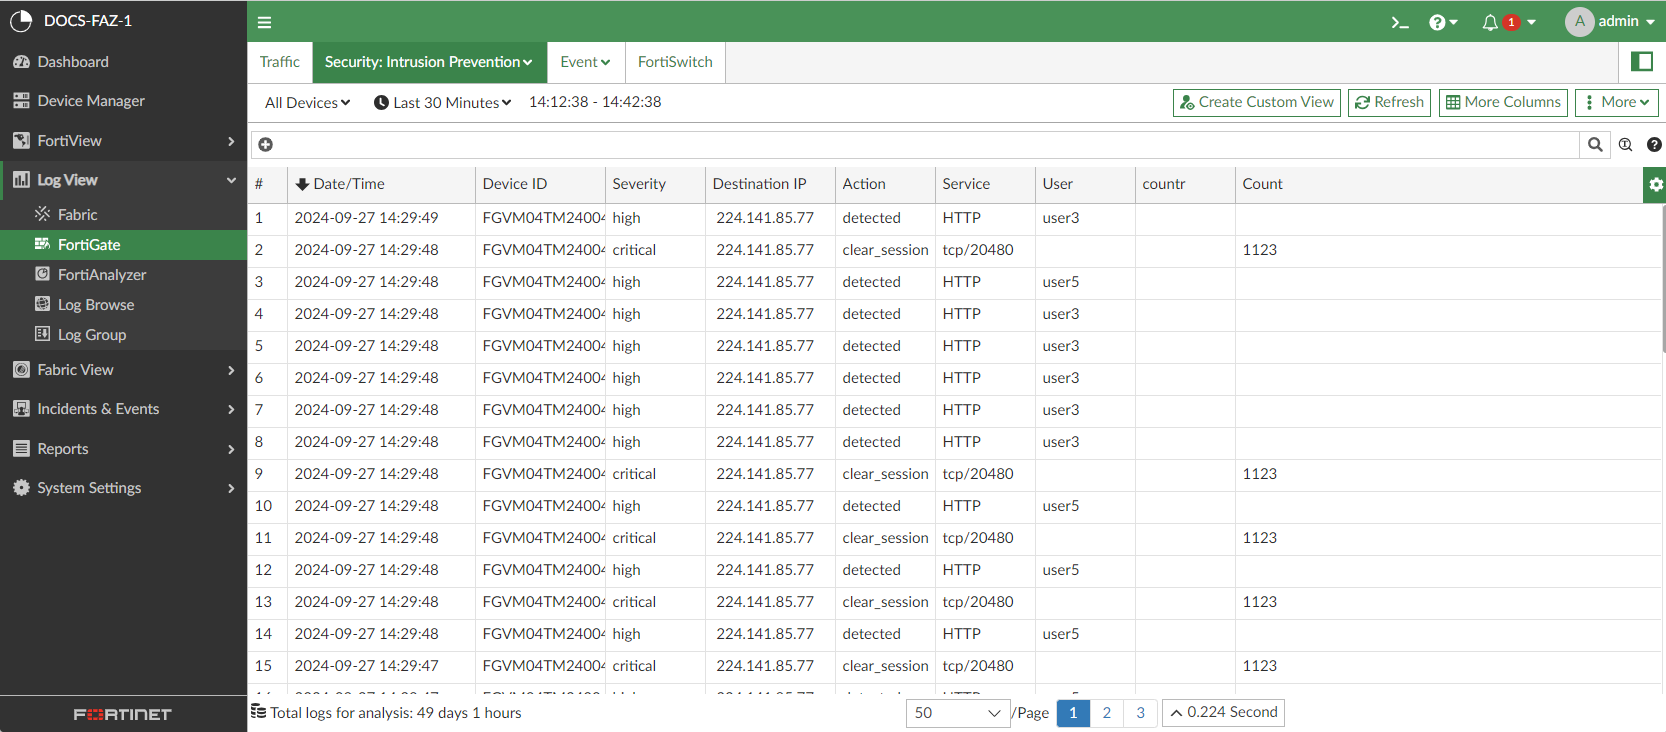Expand the All Devices dropdown
1666x732 pixels.
307,102
